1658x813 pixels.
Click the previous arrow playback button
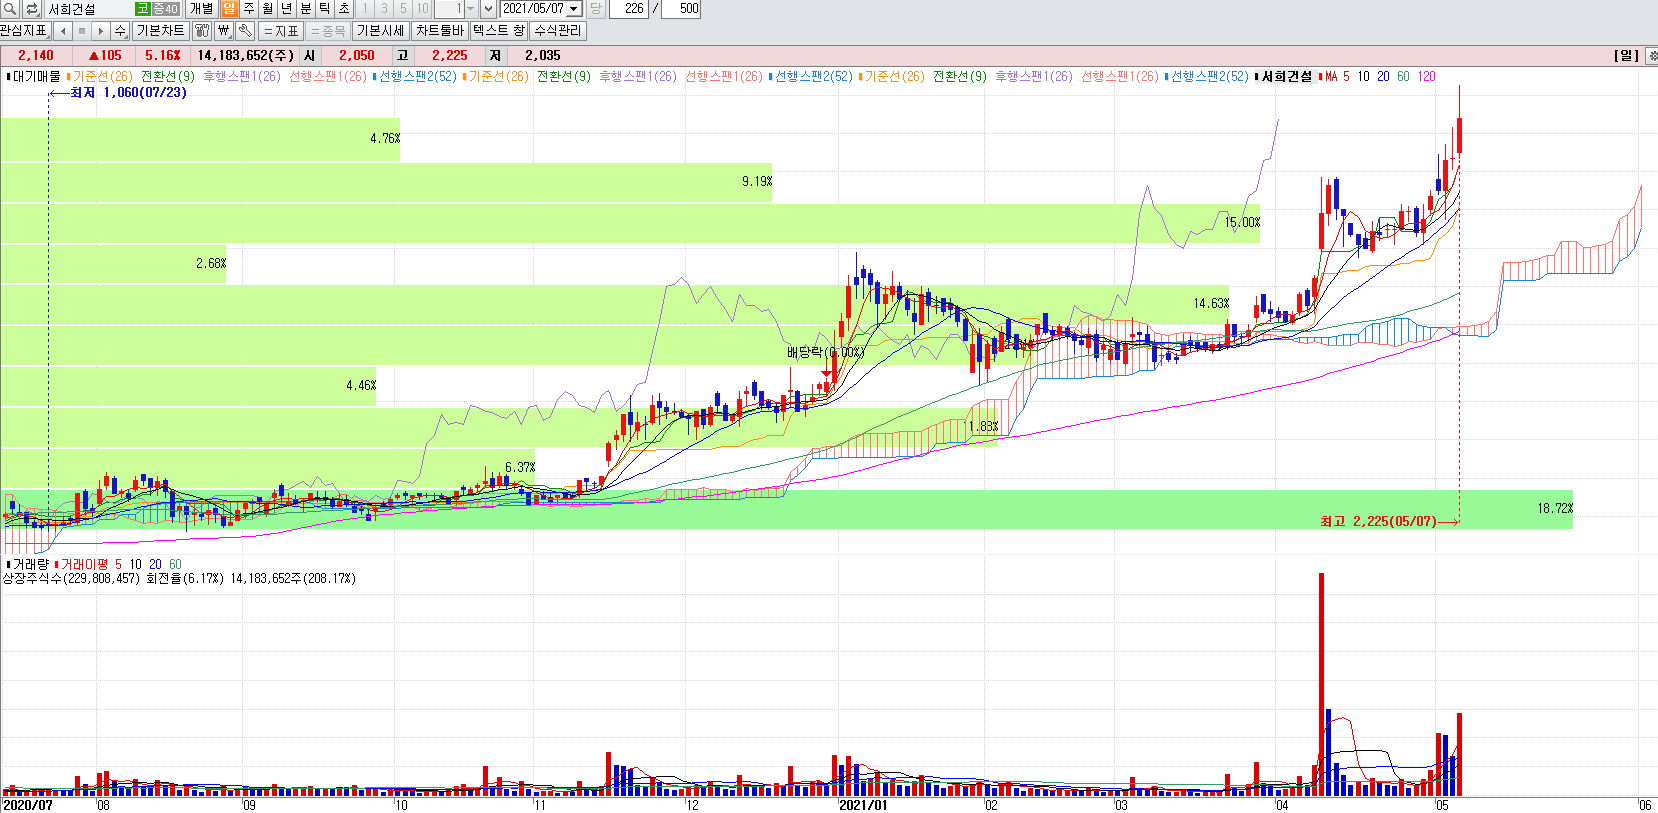(62, 31)
